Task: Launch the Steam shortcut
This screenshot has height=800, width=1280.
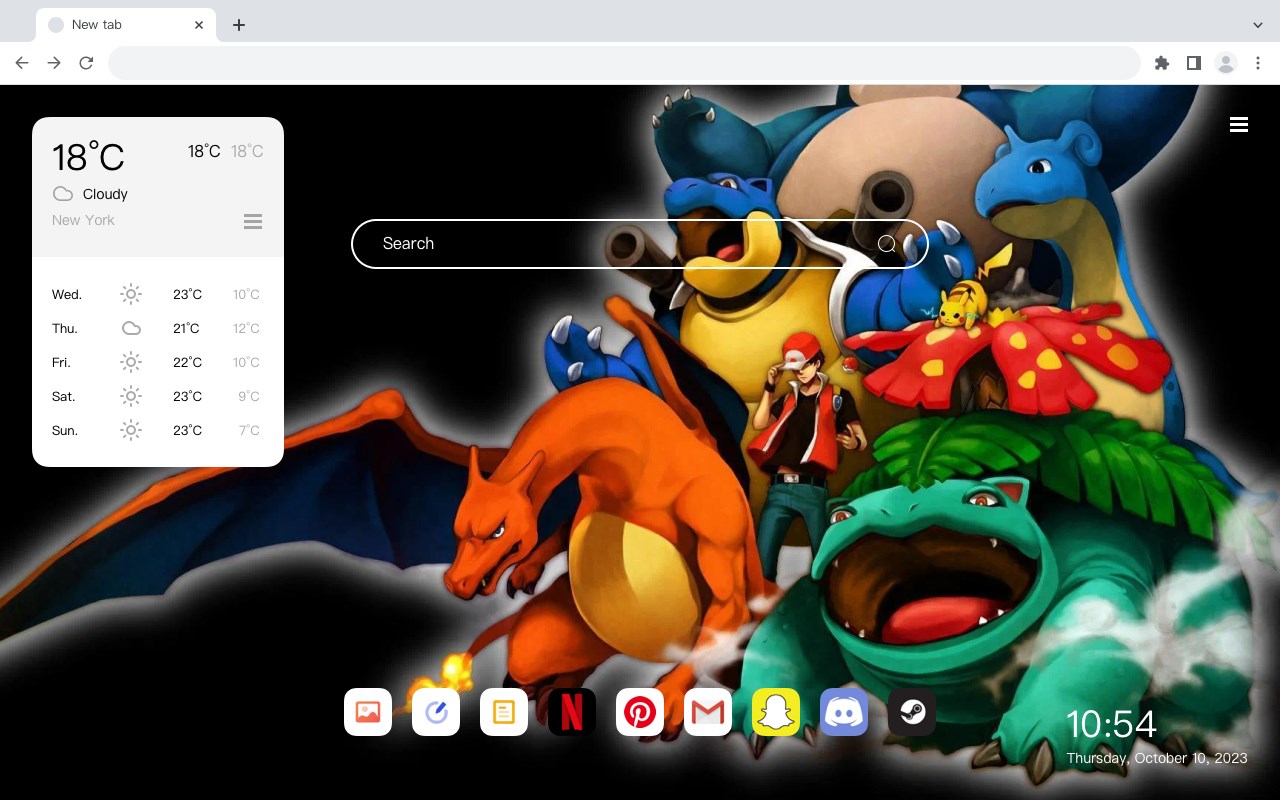Action: [x=912, y=712]
